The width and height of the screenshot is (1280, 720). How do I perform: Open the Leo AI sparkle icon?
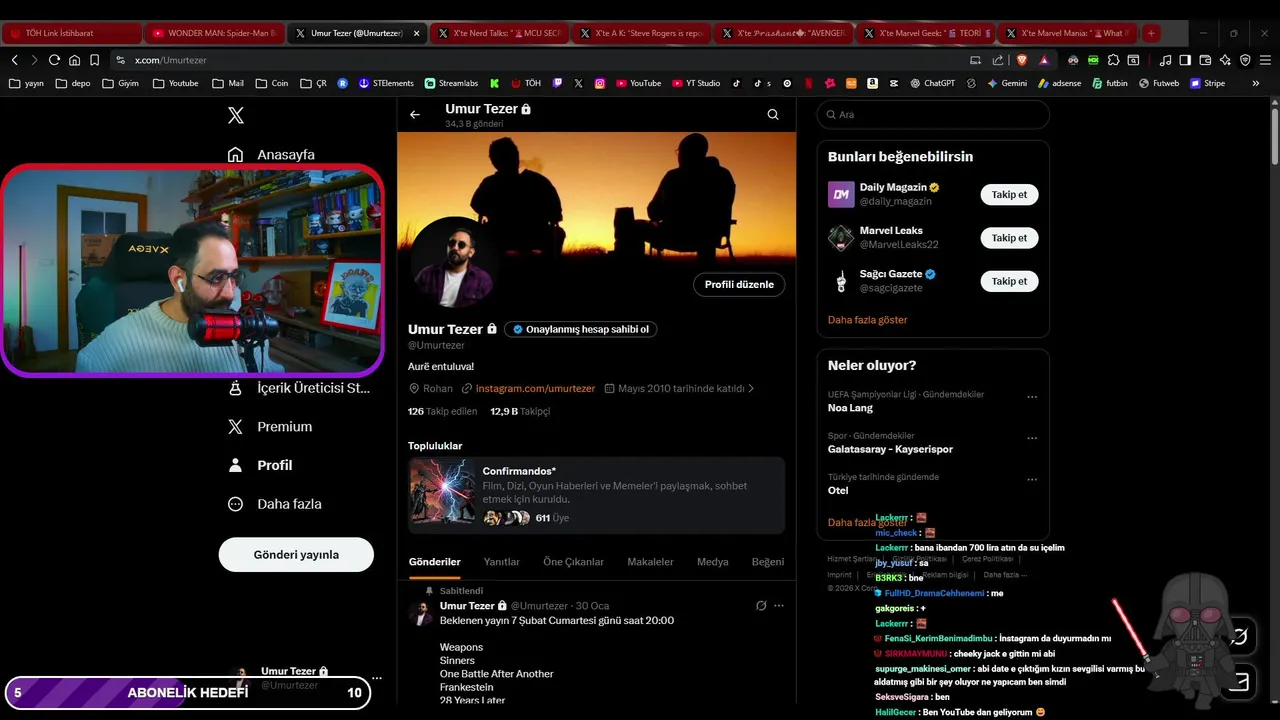[x=1225, y=60]
